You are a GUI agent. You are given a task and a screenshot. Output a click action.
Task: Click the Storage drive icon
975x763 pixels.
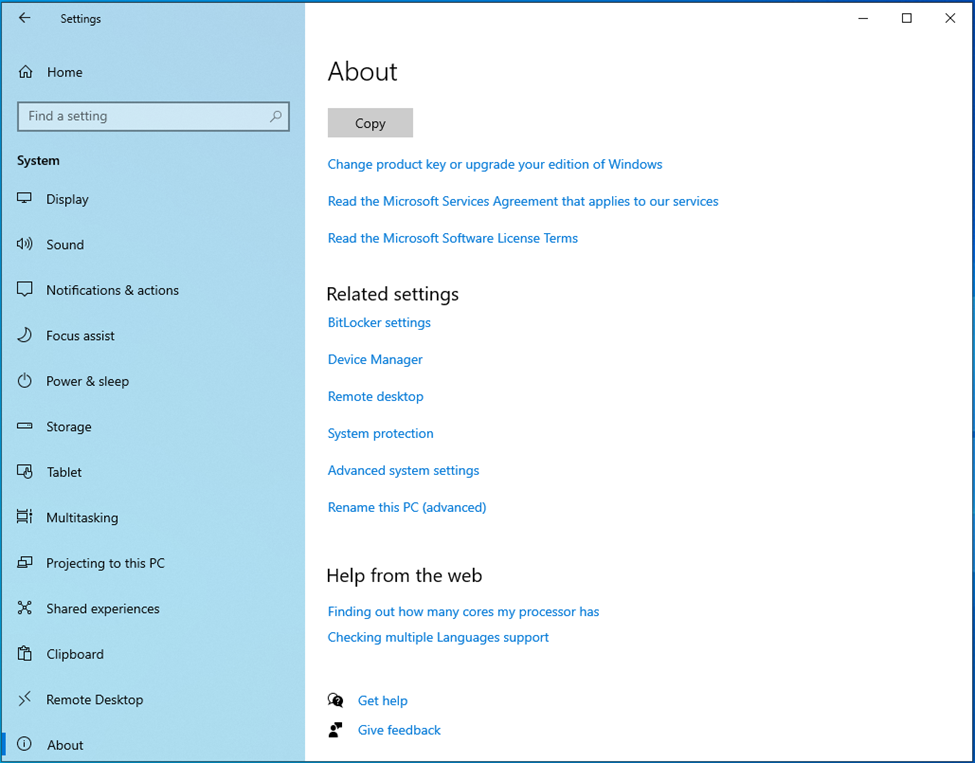[24, 426]
